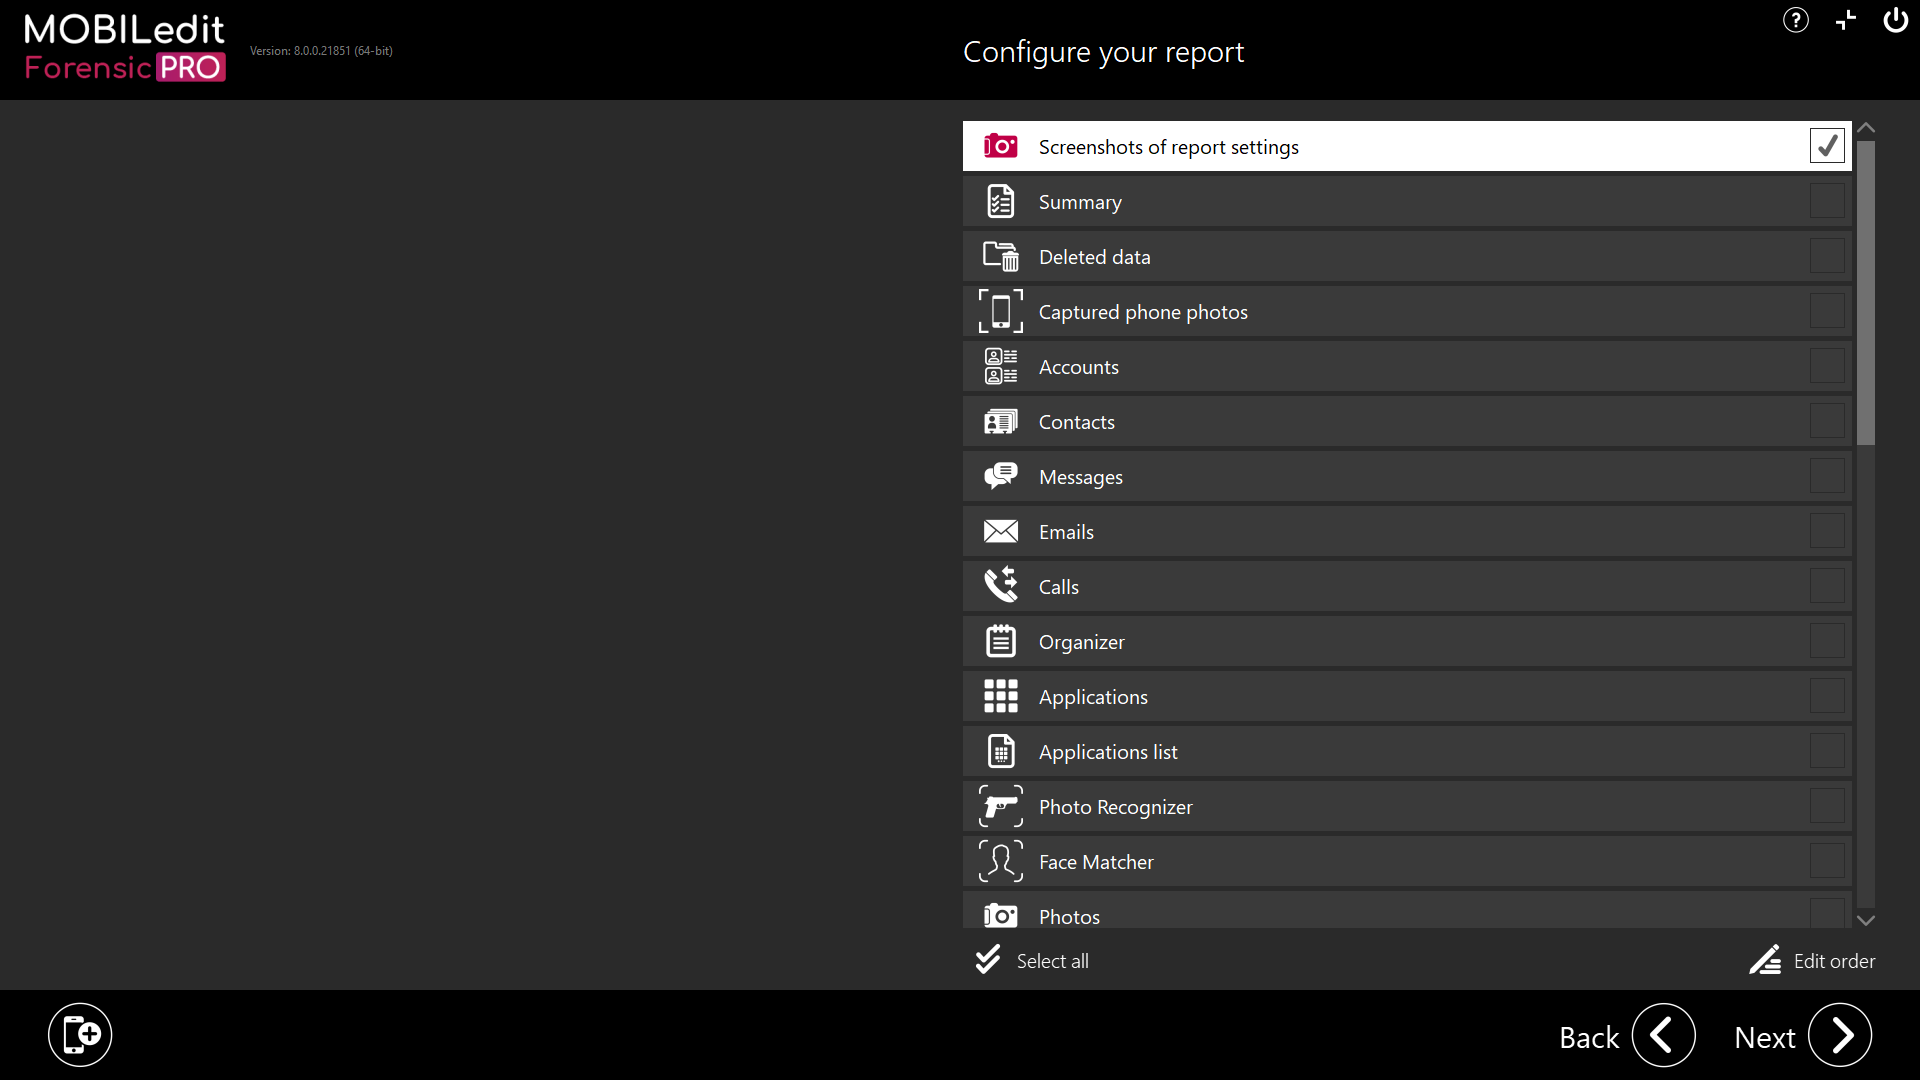This screenshot has height=1080, width=1920.
Task: Select the Contacts report item
Action: [x=1076, y=422]
